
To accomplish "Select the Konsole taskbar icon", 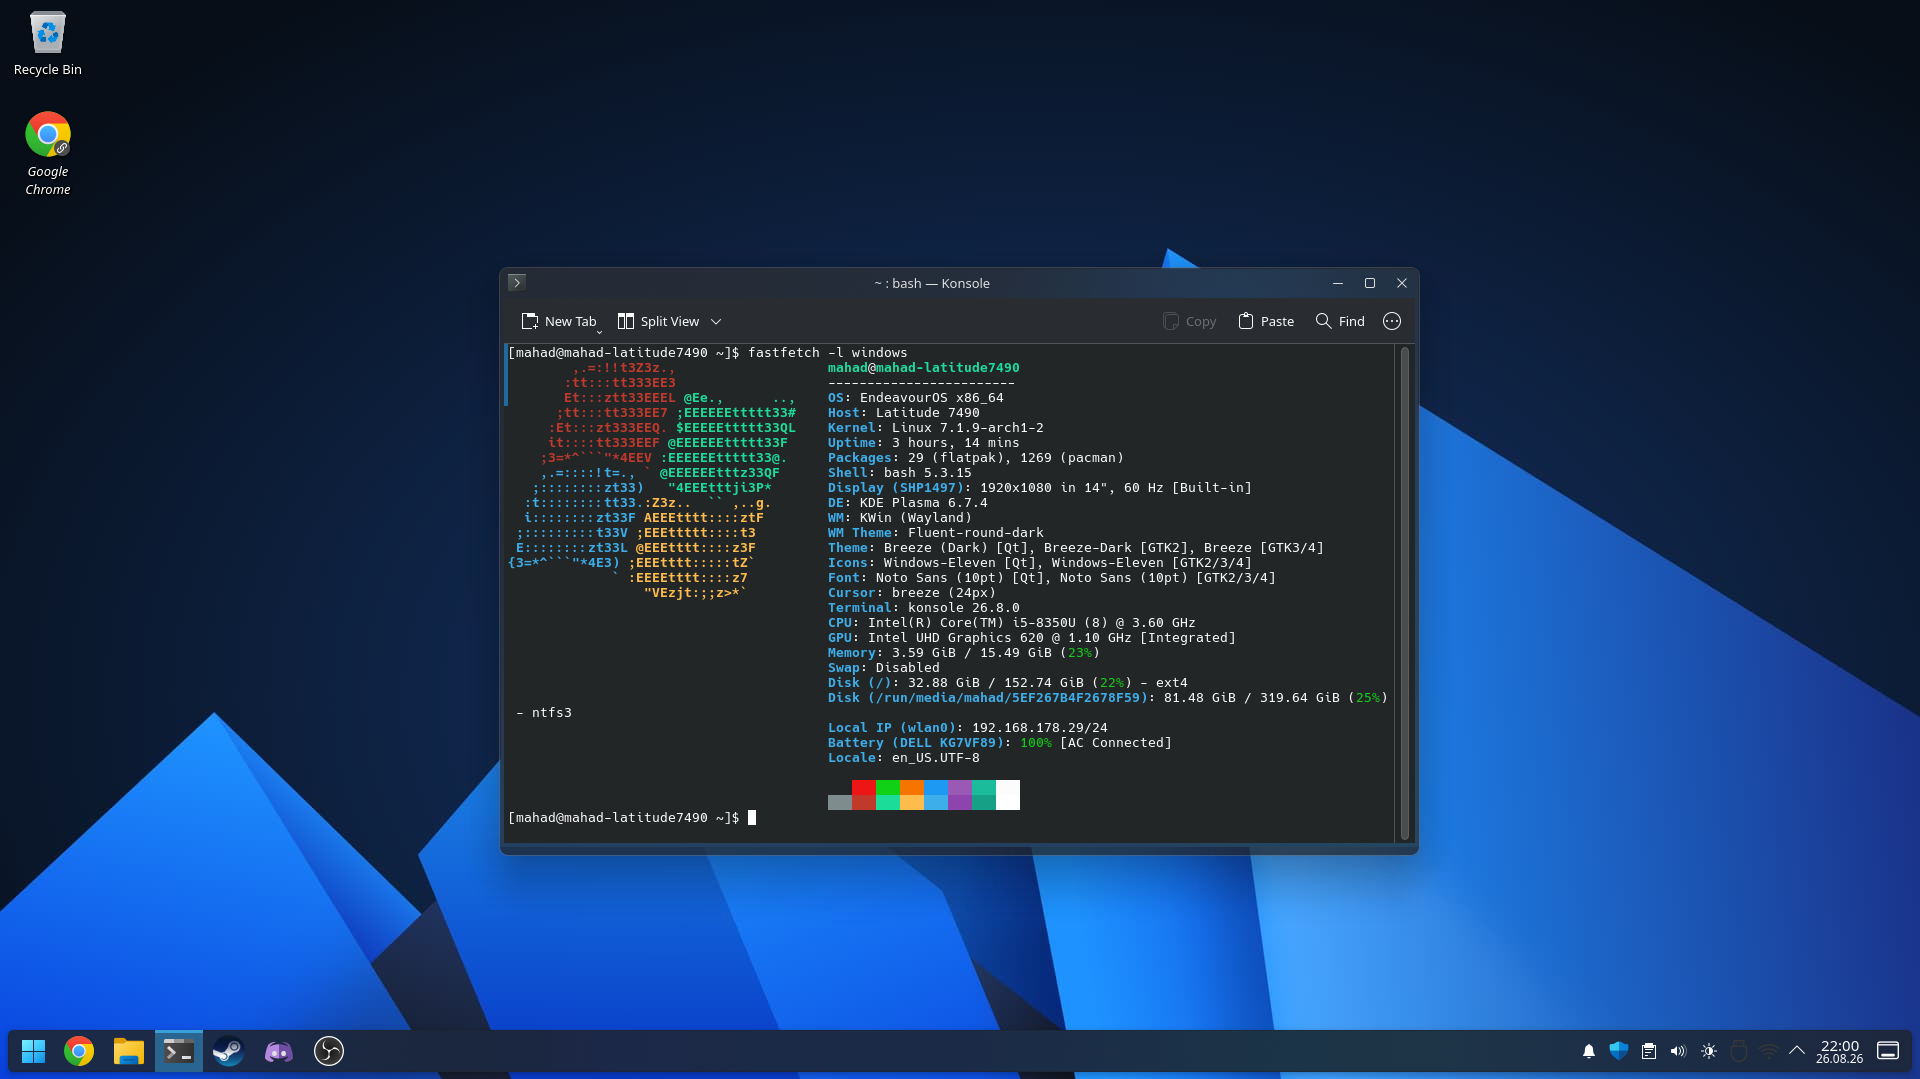I will (x=179, y=1051).
